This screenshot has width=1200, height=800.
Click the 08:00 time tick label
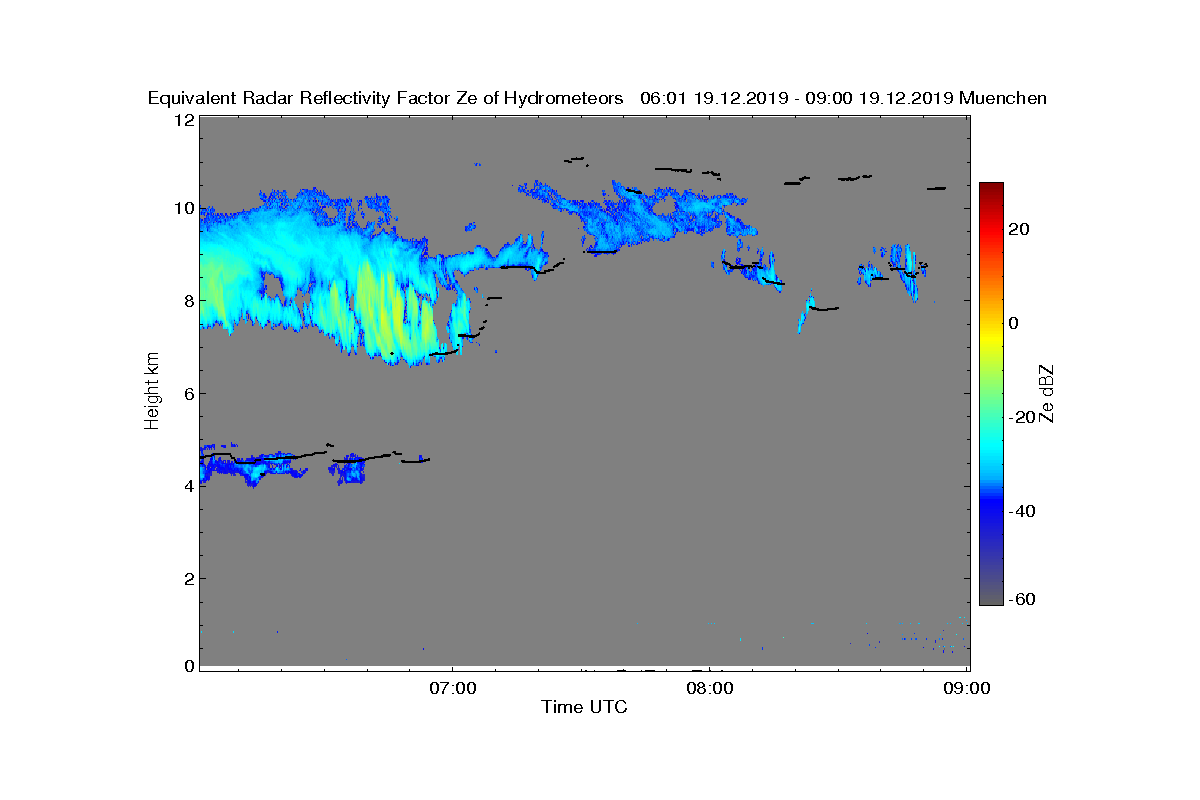click(x=709, y=688)
